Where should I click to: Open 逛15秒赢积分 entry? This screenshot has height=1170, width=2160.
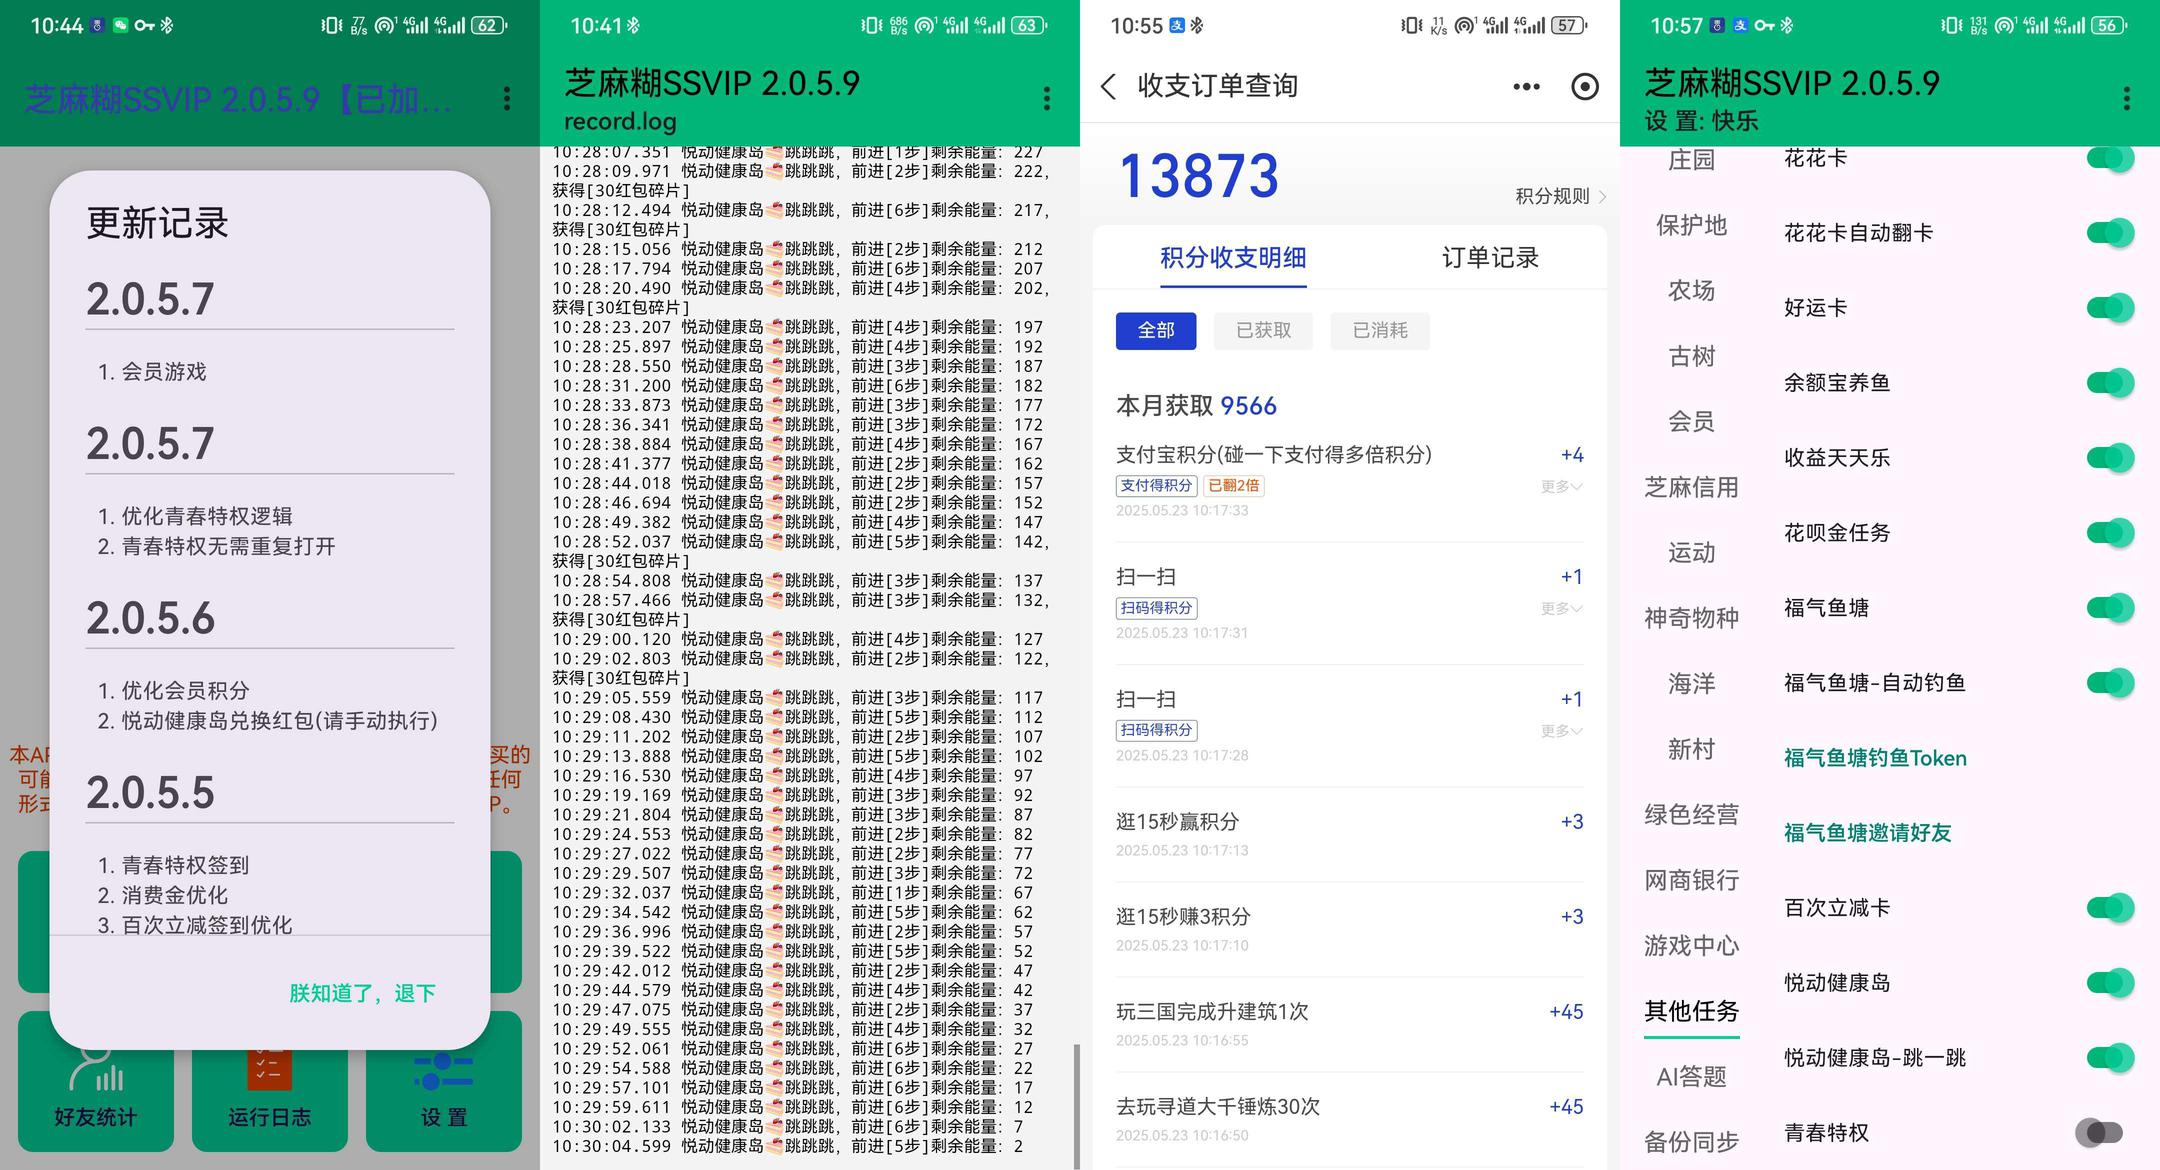pos(1350,834)
